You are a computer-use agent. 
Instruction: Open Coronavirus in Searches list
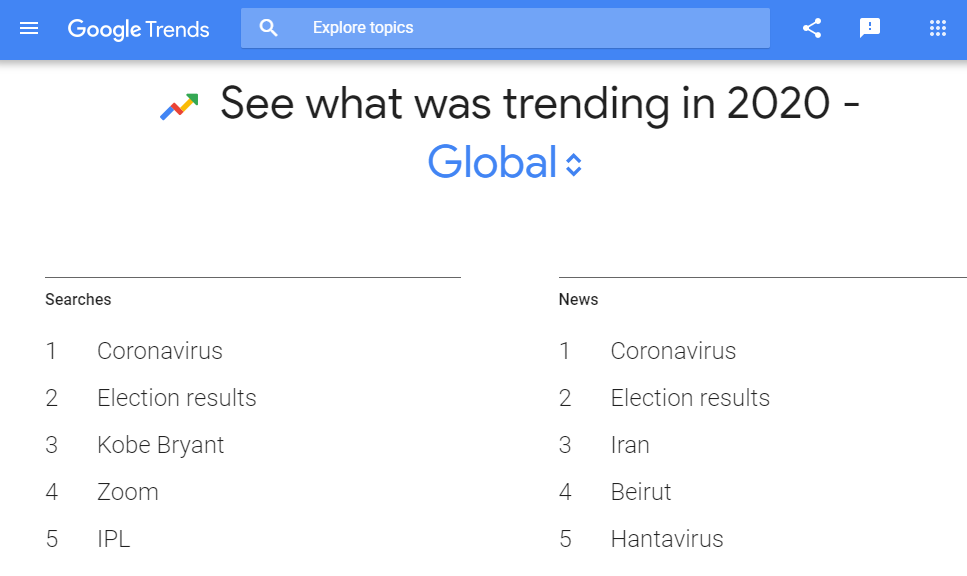click(x=160, y=351)
